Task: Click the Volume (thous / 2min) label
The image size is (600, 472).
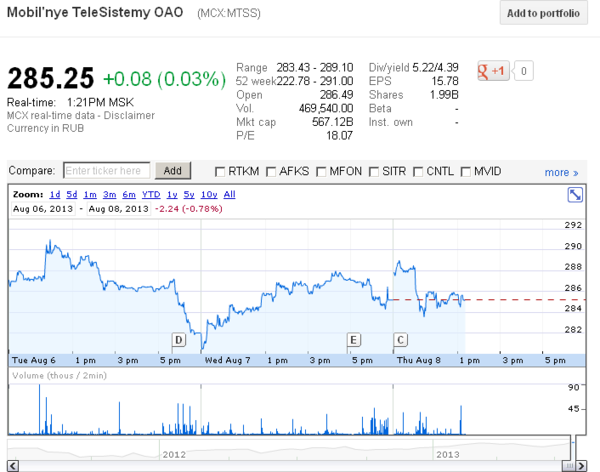Action: [x=59, y=376]
